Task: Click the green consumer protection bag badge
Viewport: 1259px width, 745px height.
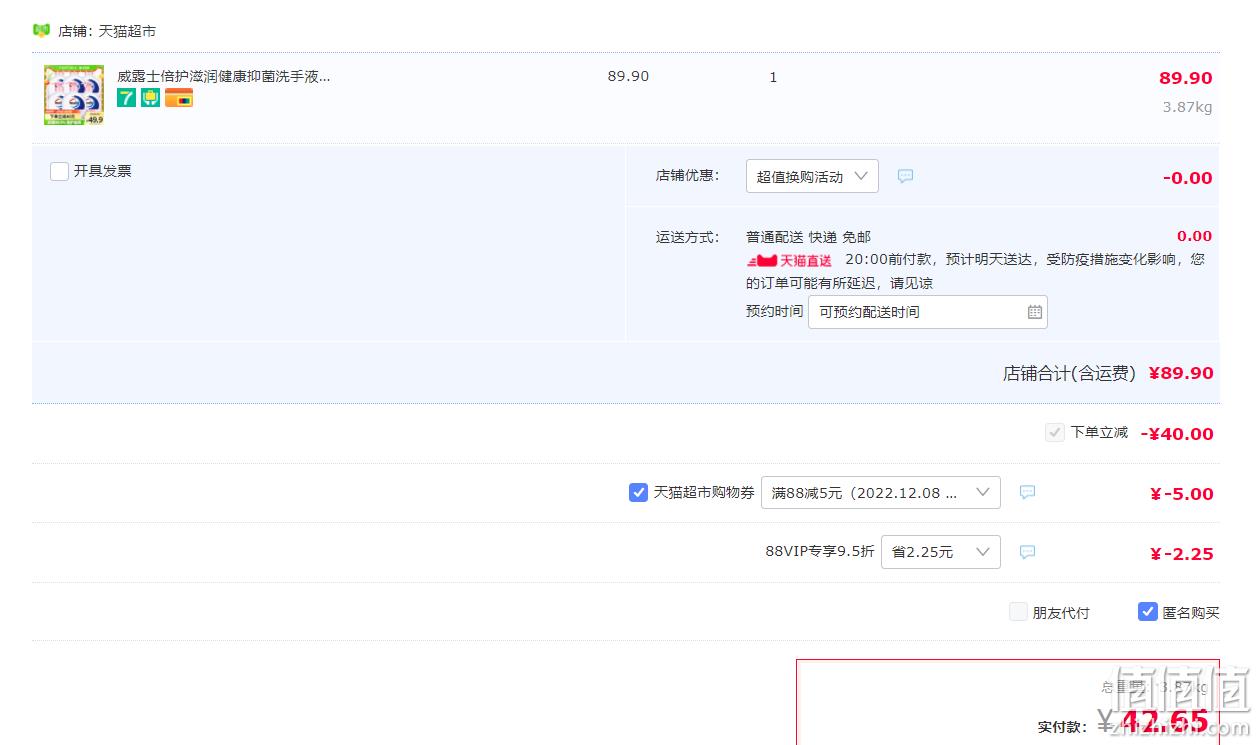Action: pos(150,98)
